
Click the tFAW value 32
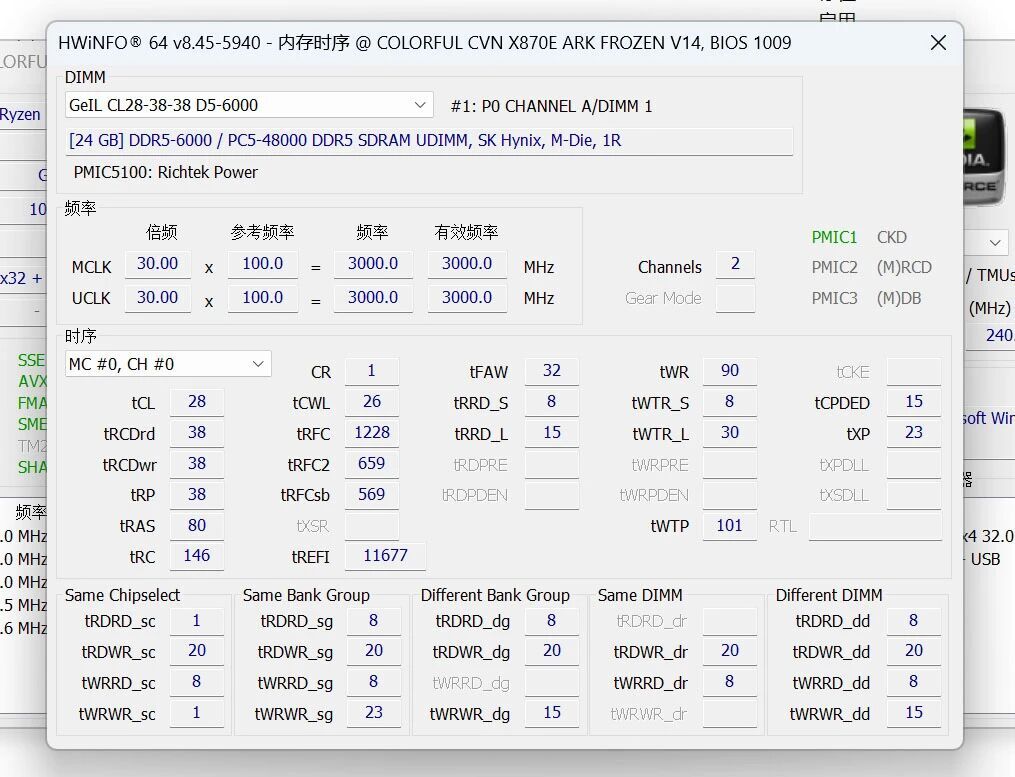pos(552,371)
